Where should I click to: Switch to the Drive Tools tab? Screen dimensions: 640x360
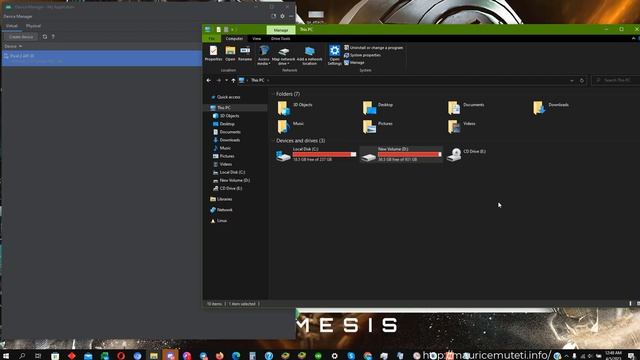point(280,38)
